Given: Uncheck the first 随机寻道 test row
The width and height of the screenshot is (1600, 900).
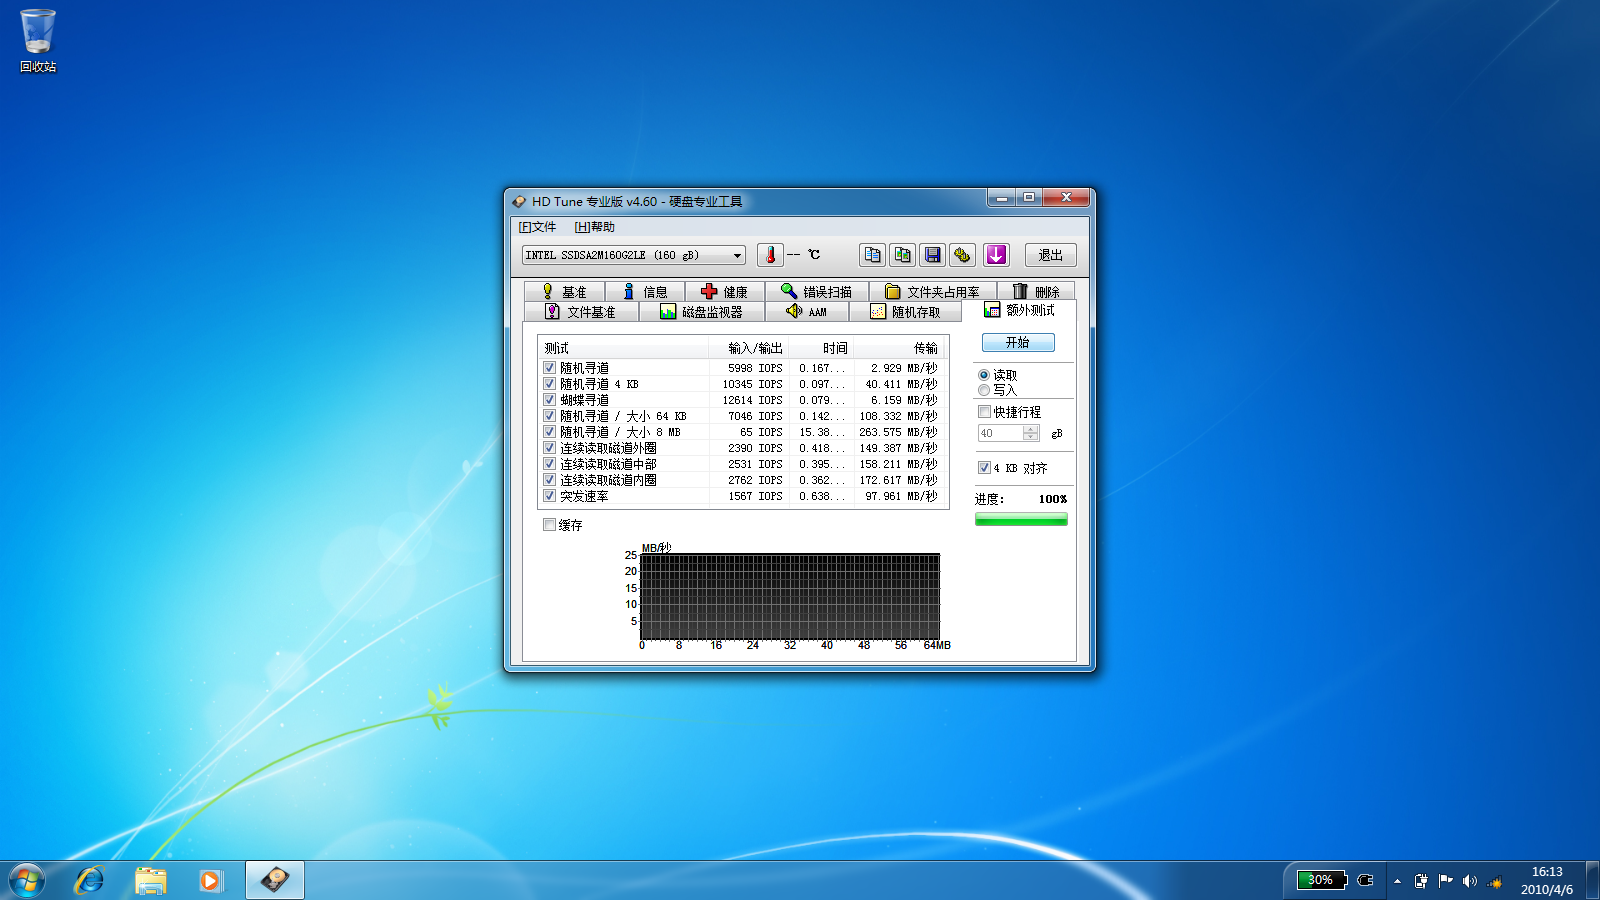Looking at the screenshot, I should [x=549, y=367].
